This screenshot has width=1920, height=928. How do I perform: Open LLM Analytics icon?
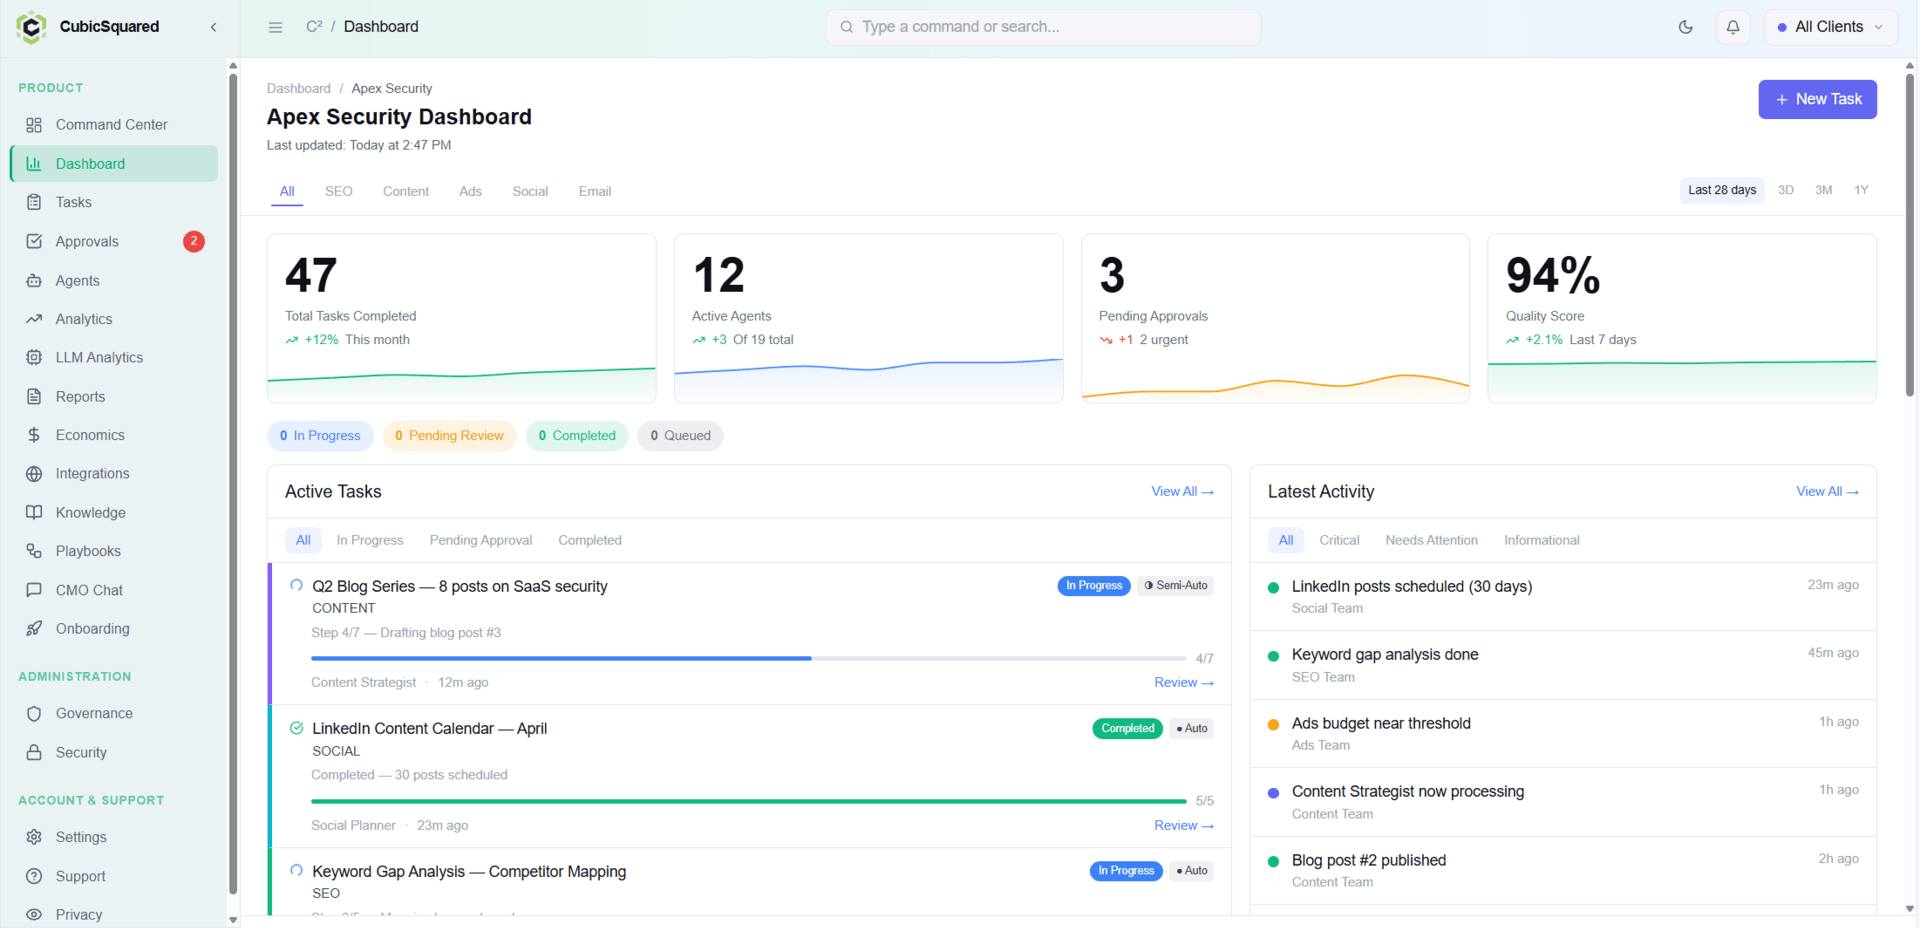[34, 357]
